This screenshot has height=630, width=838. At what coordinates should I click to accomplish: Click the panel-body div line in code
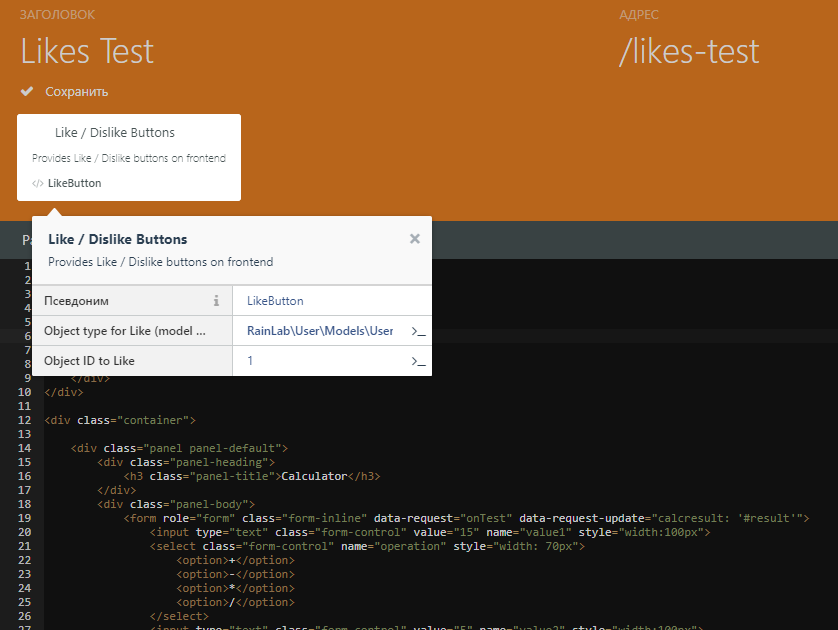[176, 504]
